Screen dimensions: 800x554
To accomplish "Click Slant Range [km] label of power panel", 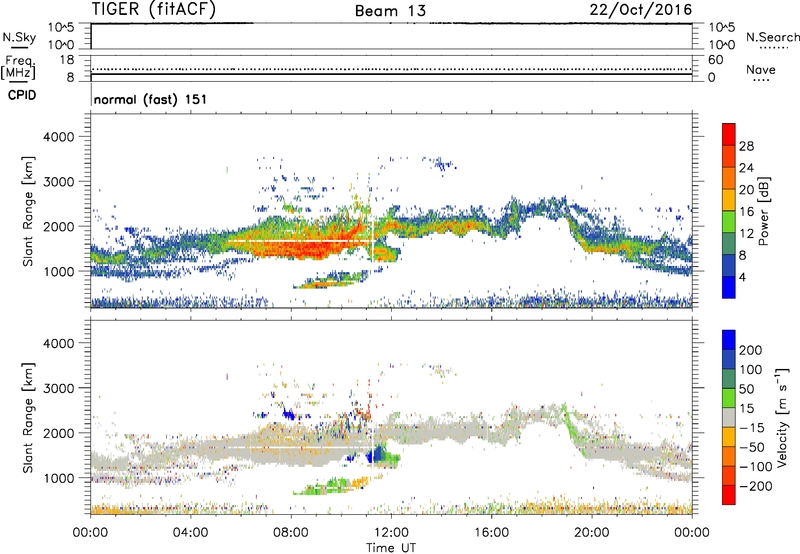I will [x=28, y=211].
